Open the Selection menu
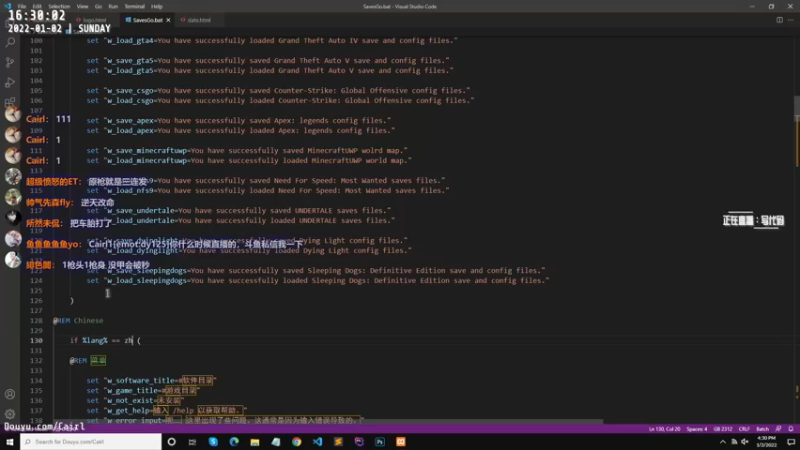The image size is (800, 450). click(x=59, y=7)
